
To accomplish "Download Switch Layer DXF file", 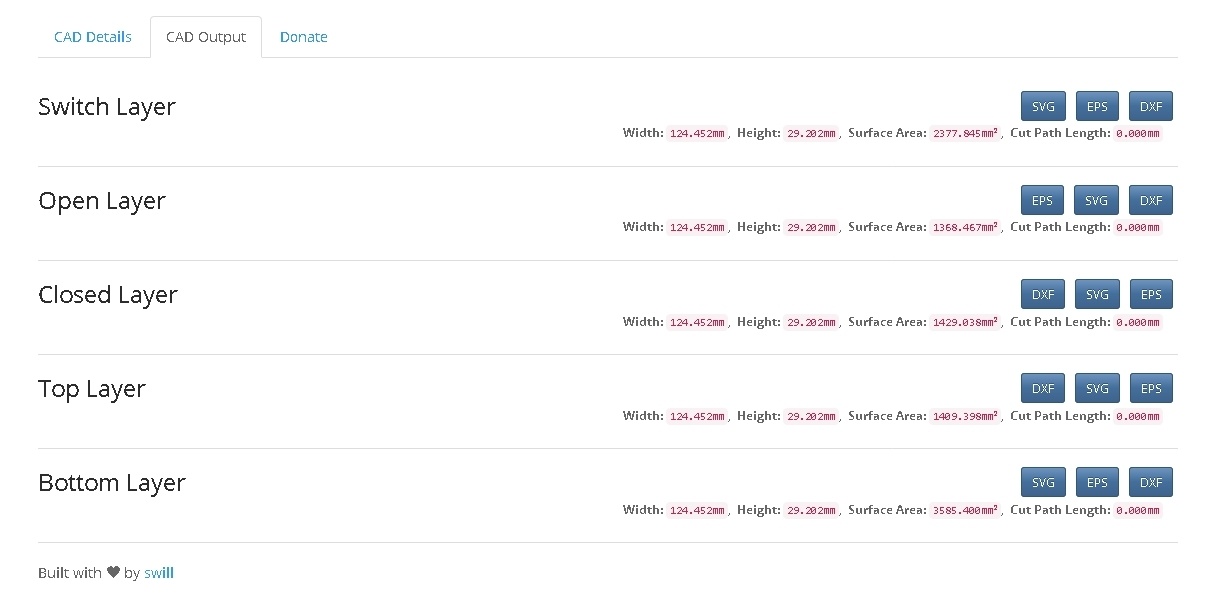I will [1151, 106].
